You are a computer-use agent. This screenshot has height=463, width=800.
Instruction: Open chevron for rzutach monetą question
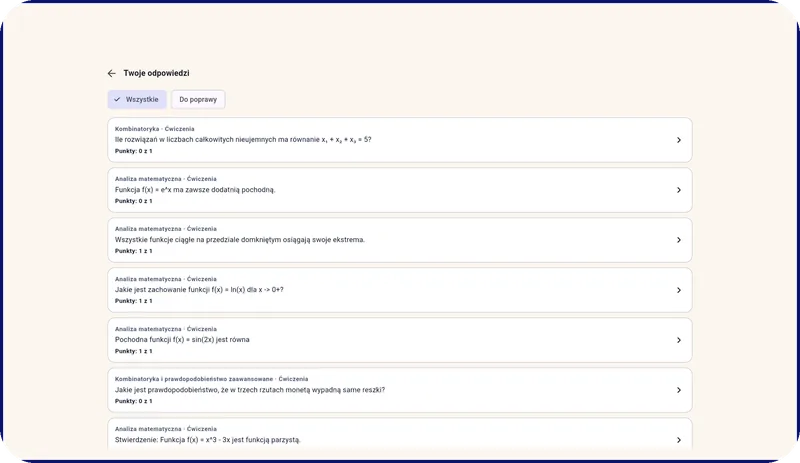pyautogui.click(x=679, y=390)
